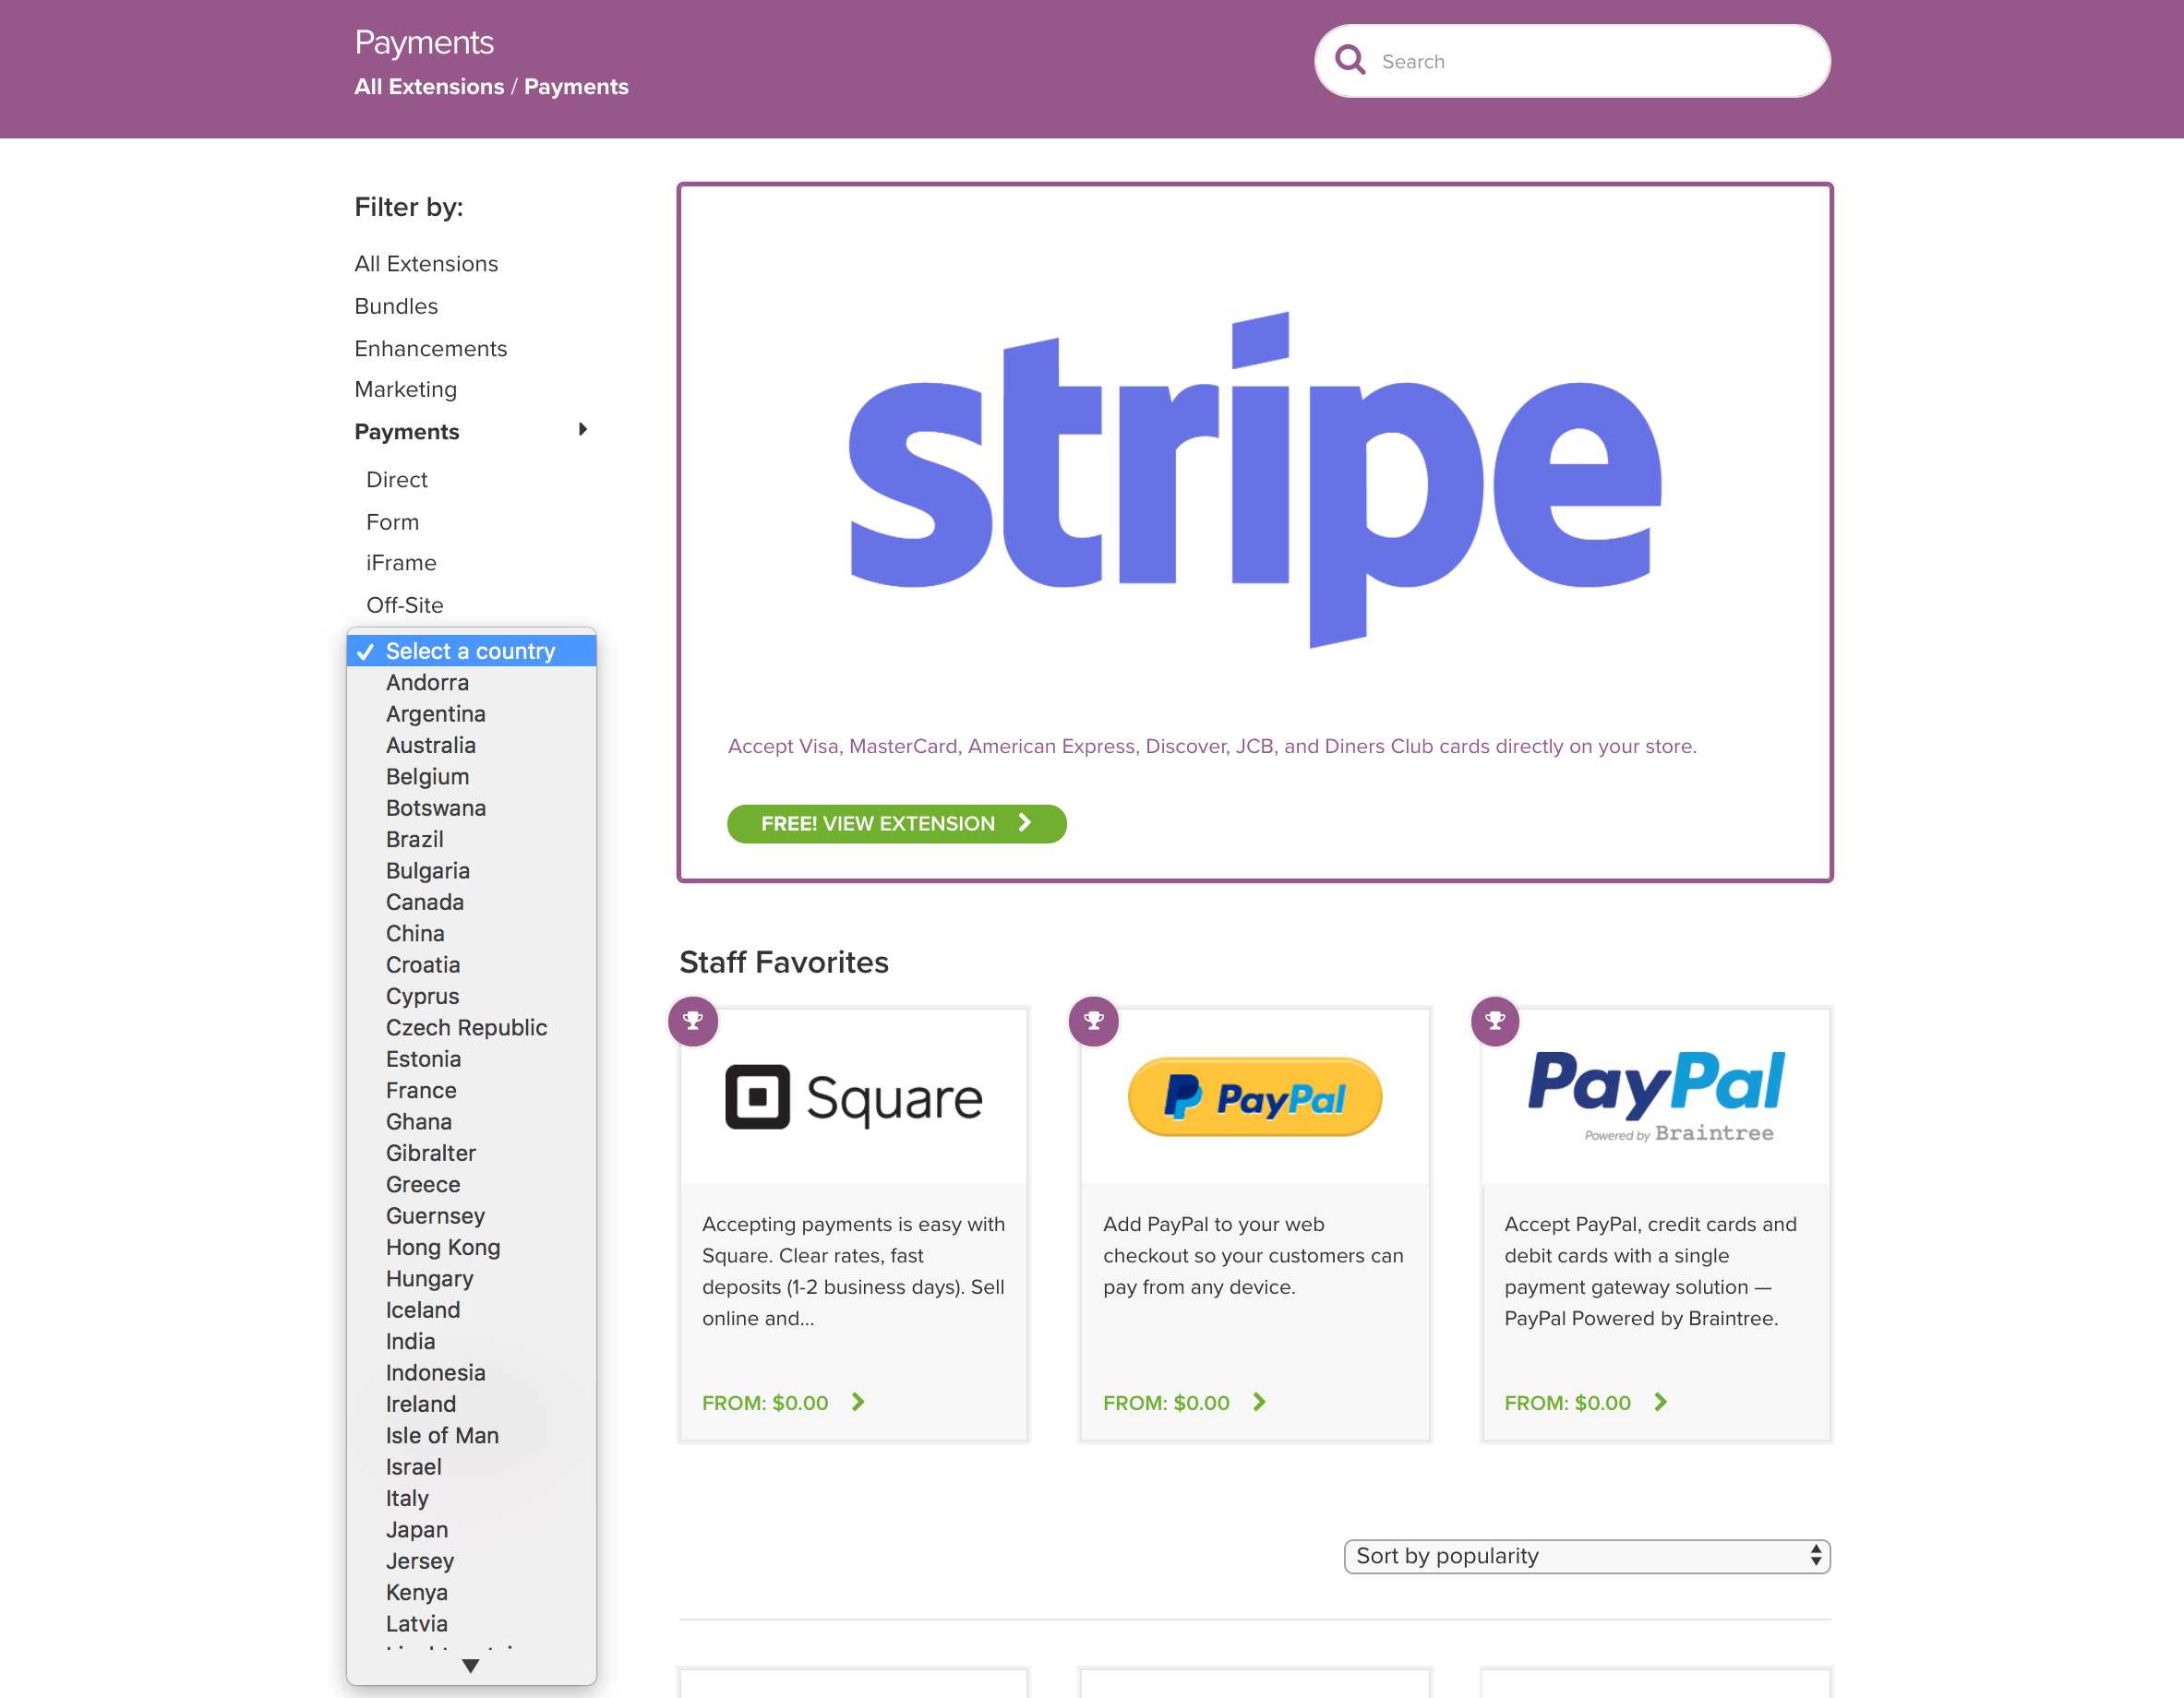Image resolution: width=2184 pixels, height=1698 pixels.
Task: Click Square FROM: $0.00 link
Action: [x=782, y=1402]
